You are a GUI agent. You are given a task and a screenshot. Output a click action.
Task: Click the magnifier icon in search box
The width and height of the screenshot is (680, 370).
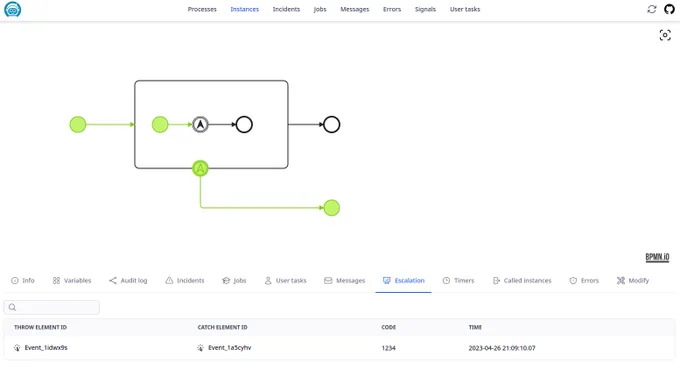click(x=12, y=307)
